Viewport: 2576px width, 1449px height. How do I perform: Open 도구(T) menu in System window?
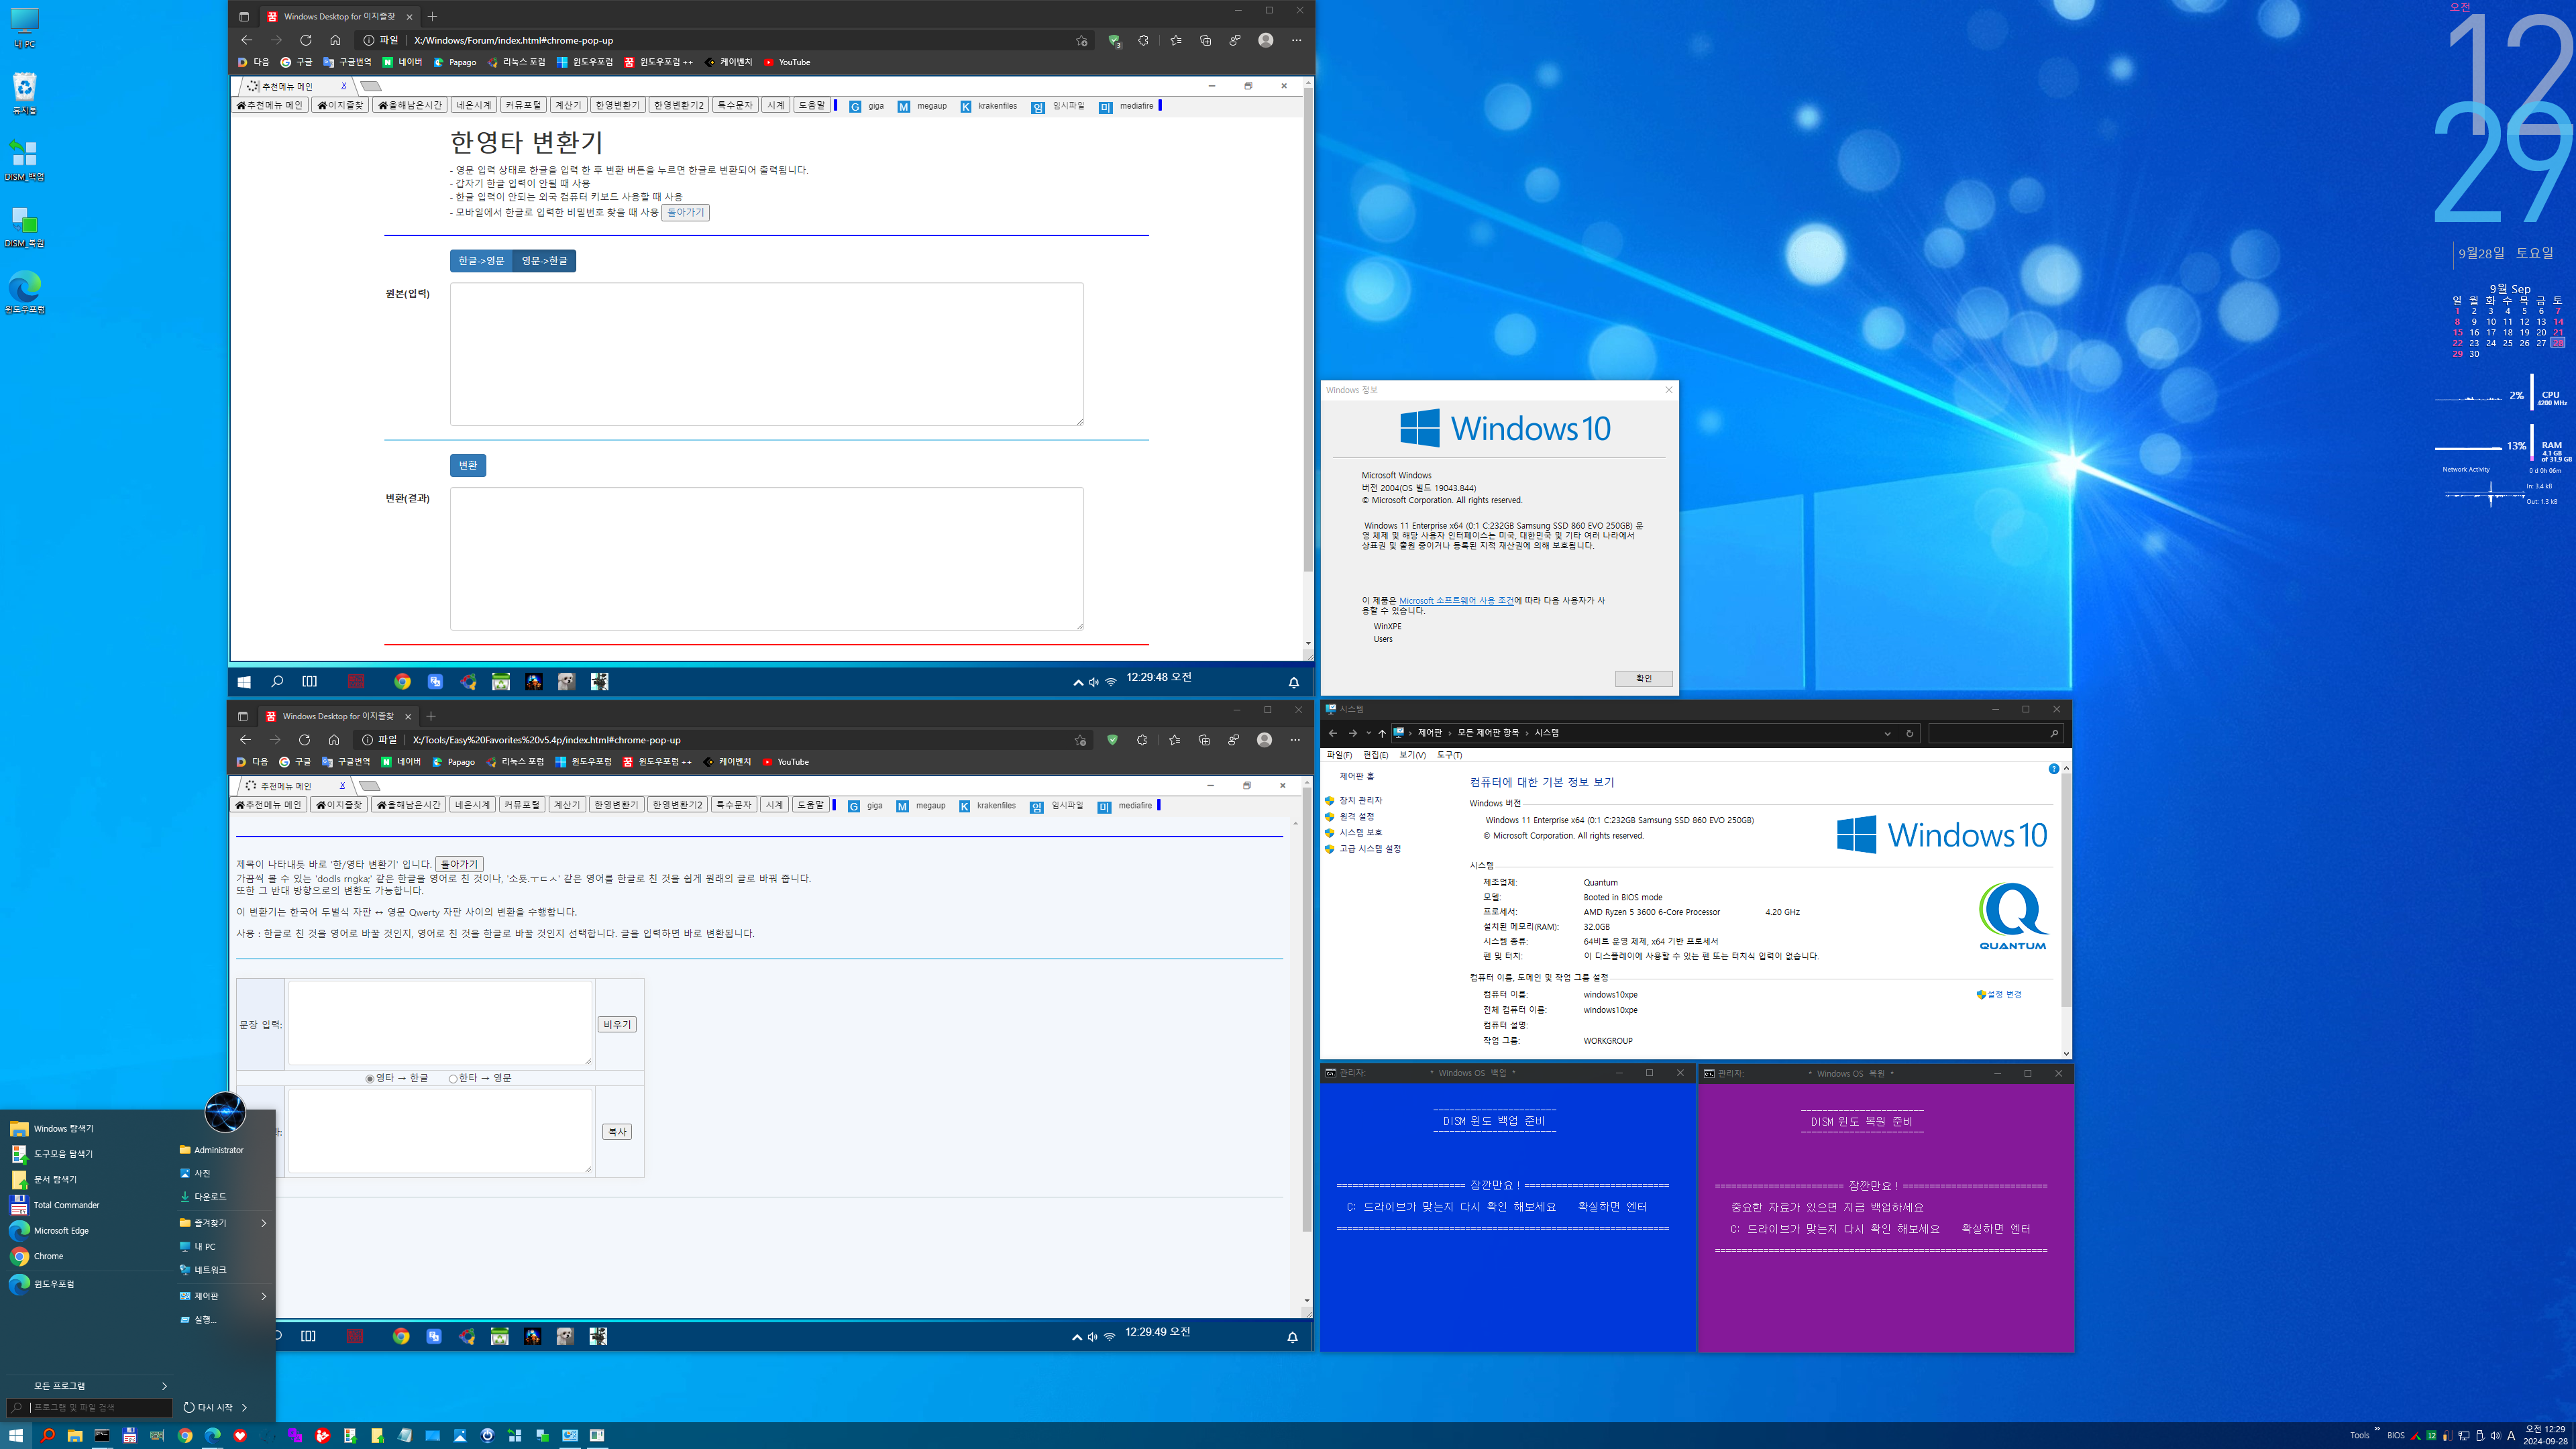pos(1449,755)
